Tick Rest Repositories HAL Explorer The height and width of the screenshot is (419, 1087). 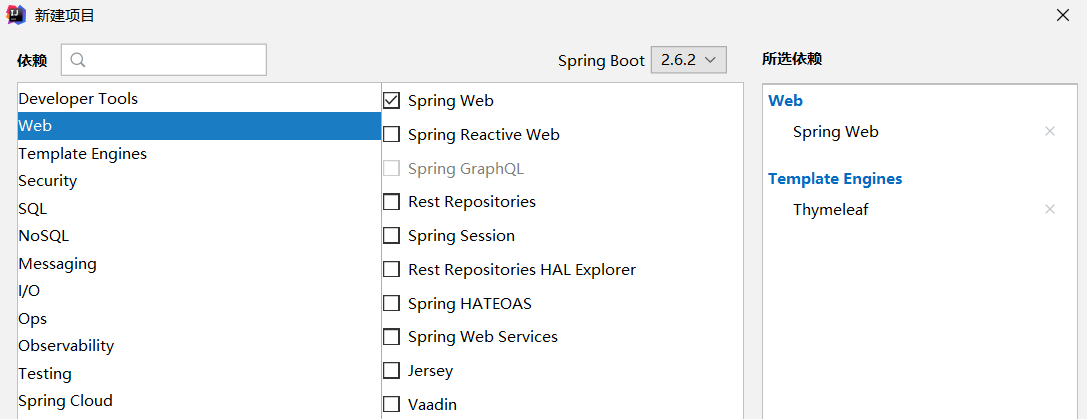tap(392, 269)
